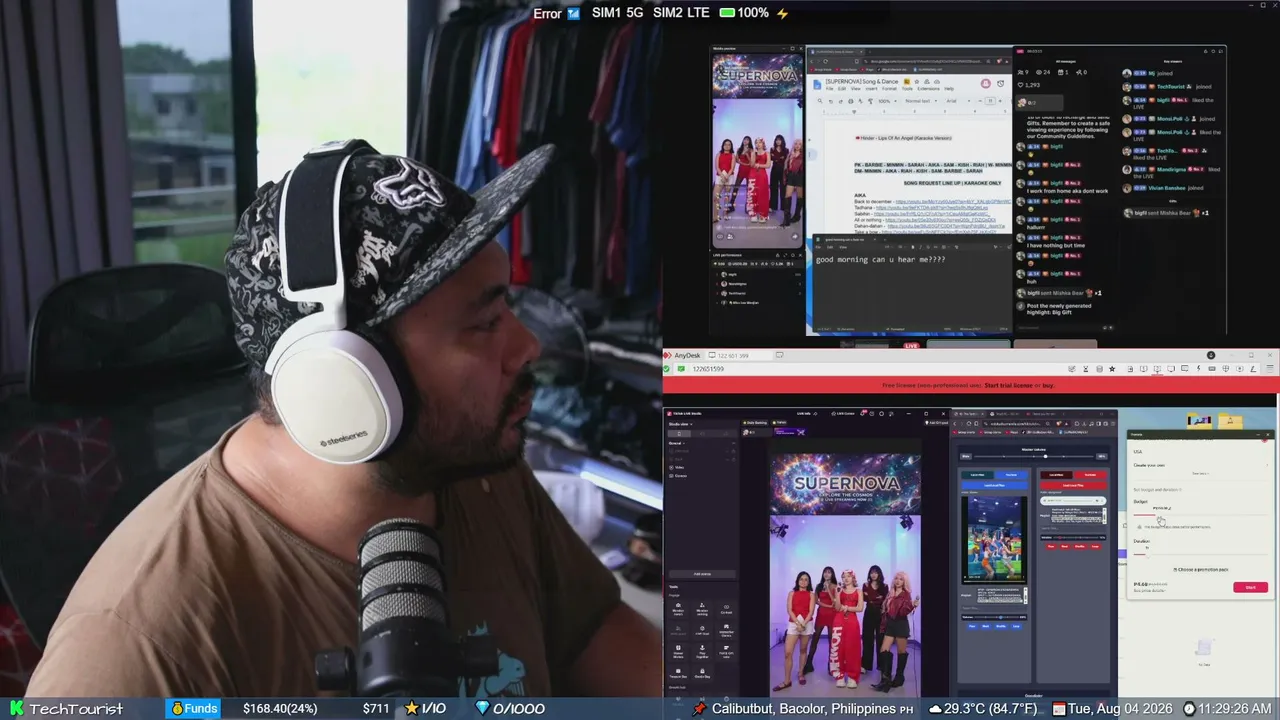1280x720 pixels.
Task: Open the AnyDesk profile avatar icon
Action: [1211, 355]
